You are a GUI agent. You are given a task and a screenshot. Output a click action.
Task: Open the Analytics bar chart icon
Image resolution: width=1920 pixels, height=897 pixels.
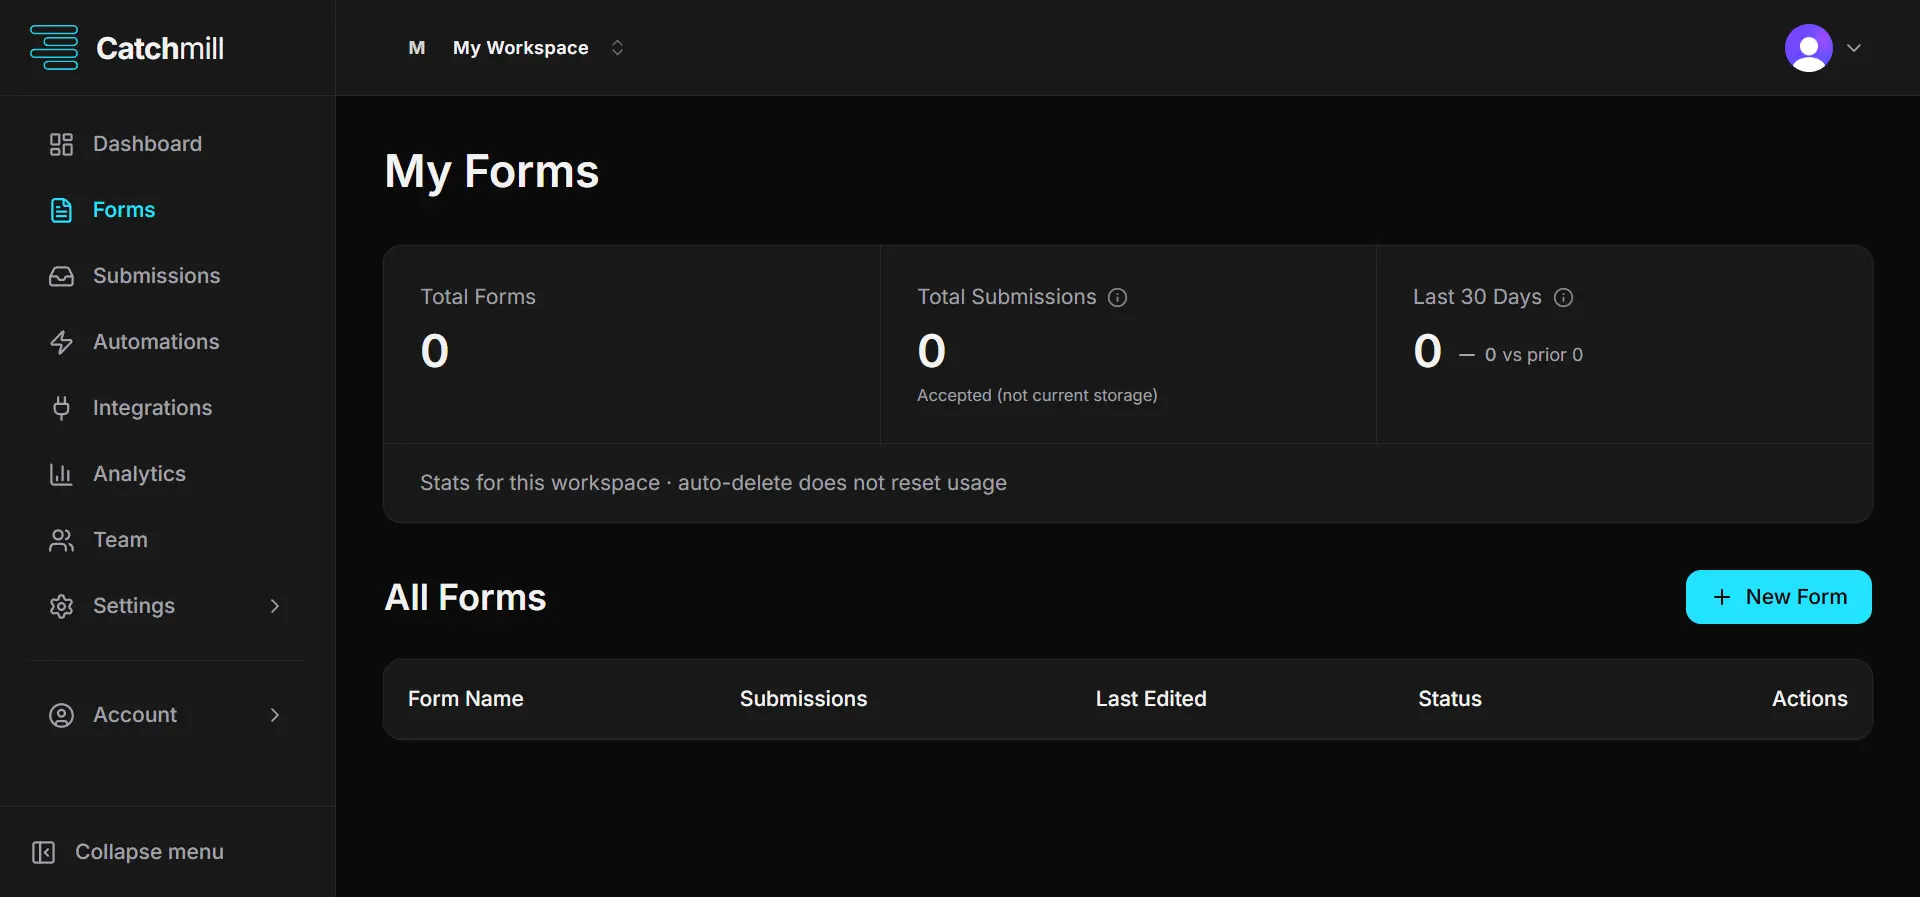(x=61, y=474)
